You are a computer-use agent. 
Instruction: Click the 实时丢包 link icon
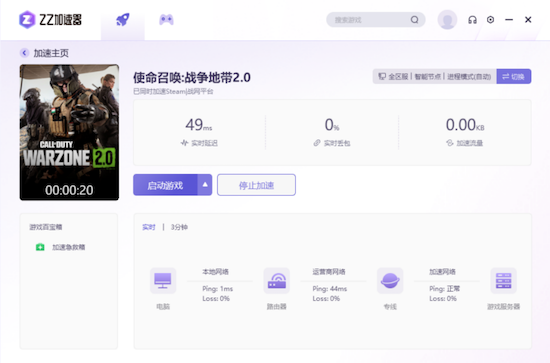317,143
